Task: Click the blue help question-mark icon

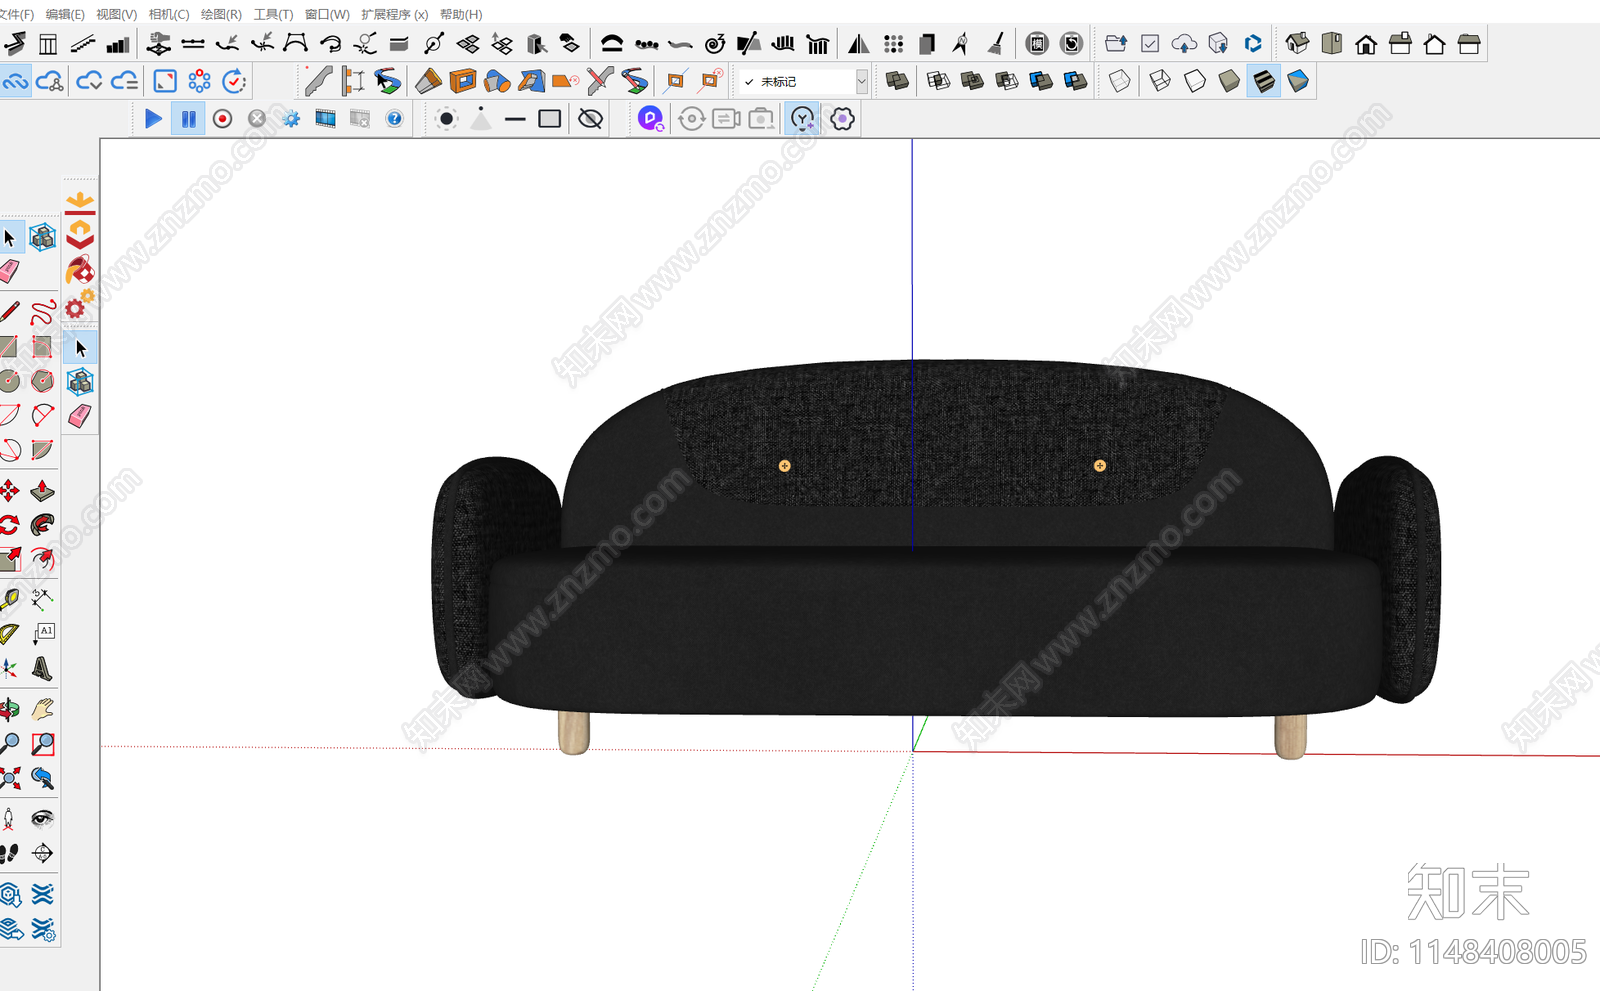Action: (394, 119)
